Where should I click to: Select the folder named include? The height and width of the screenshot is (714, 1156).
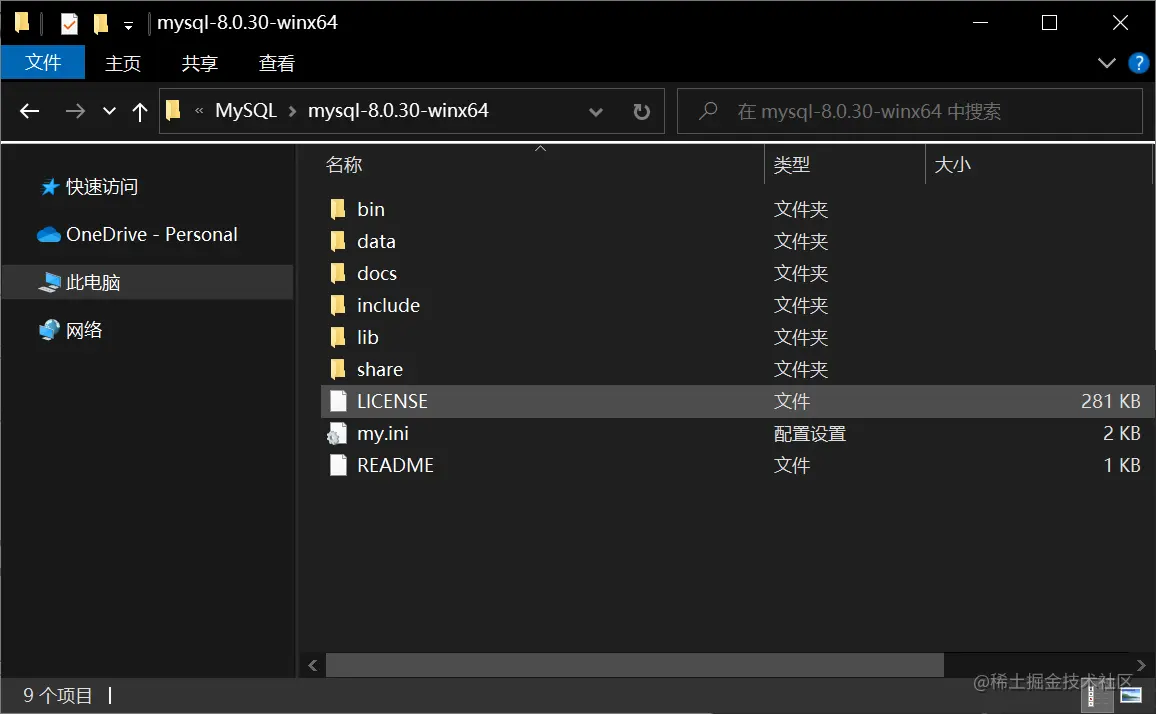pos(389,305)
